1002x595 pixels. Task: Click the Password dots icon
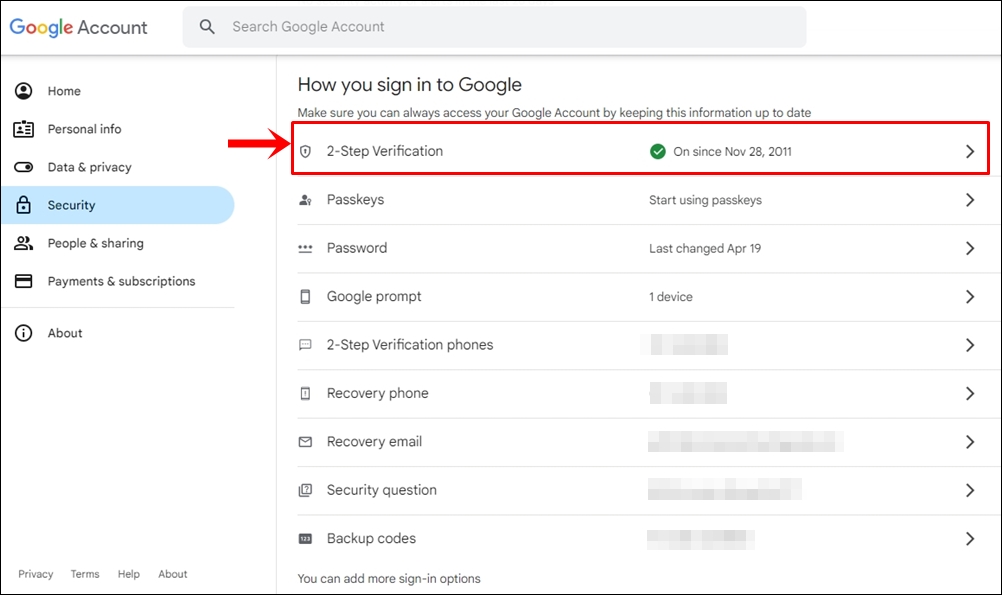tap(305, 249)
